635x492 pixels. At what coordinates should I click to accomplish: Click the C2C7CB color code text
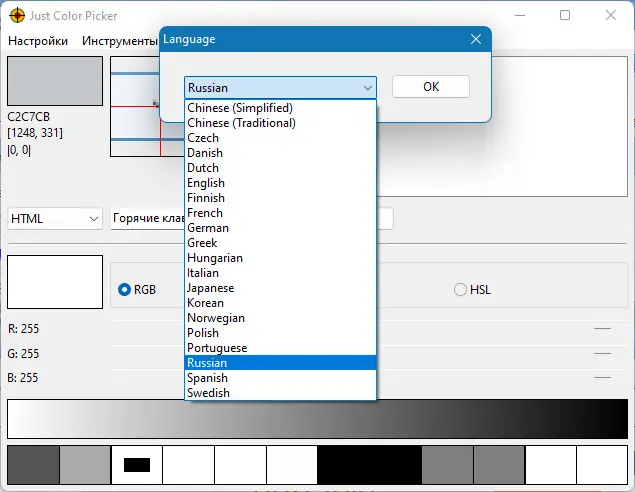29,117
